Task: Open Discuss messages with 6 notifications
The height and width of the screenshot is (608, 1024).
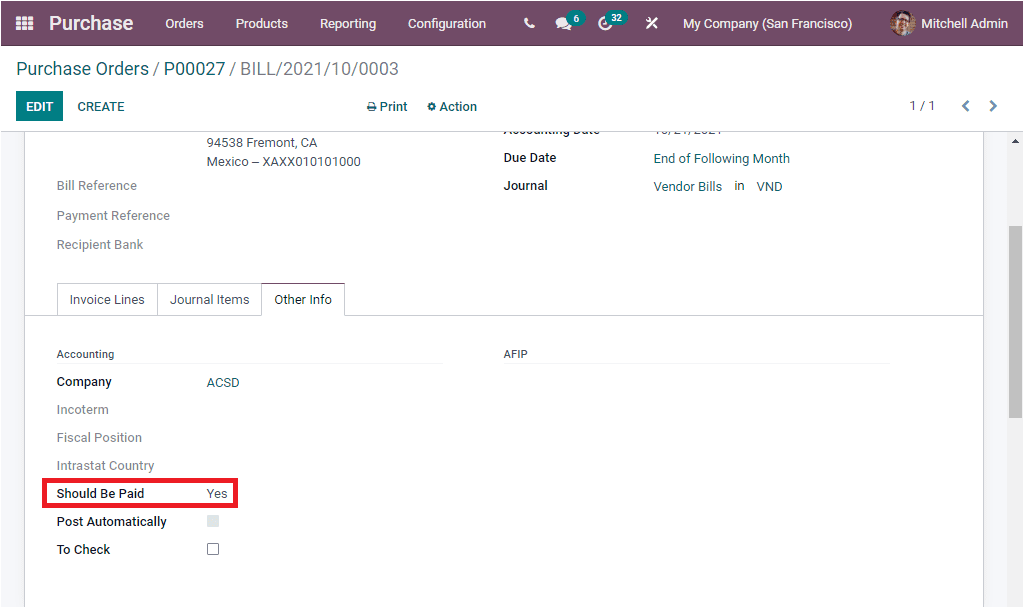Action: click(564, 22)
